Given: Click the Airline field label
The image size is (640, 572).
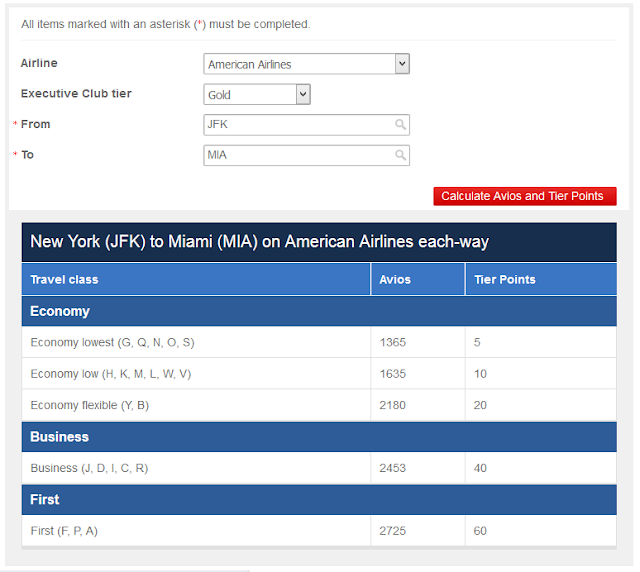Looking at the screenshot, I should [x=39, y=63].
